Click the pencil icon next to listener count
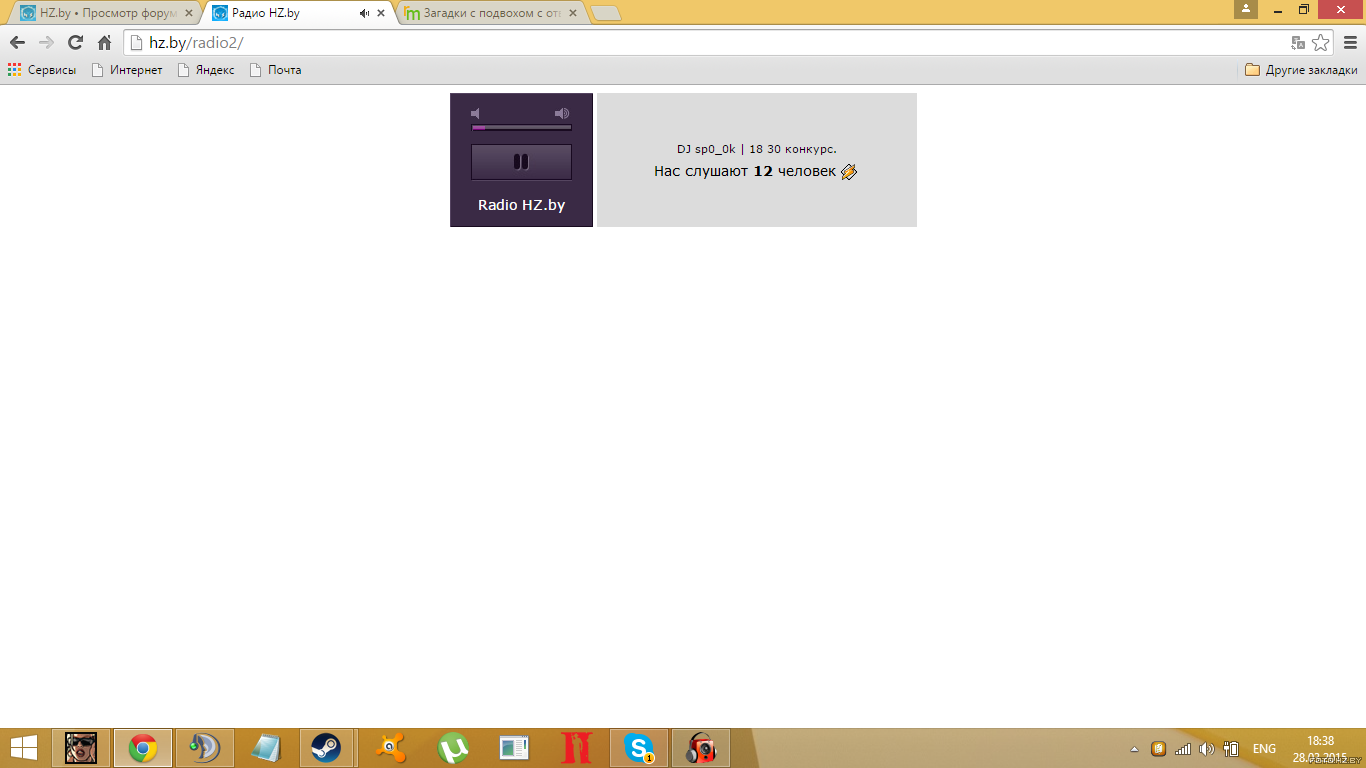1366x768 pixels. tap(849, 172)
